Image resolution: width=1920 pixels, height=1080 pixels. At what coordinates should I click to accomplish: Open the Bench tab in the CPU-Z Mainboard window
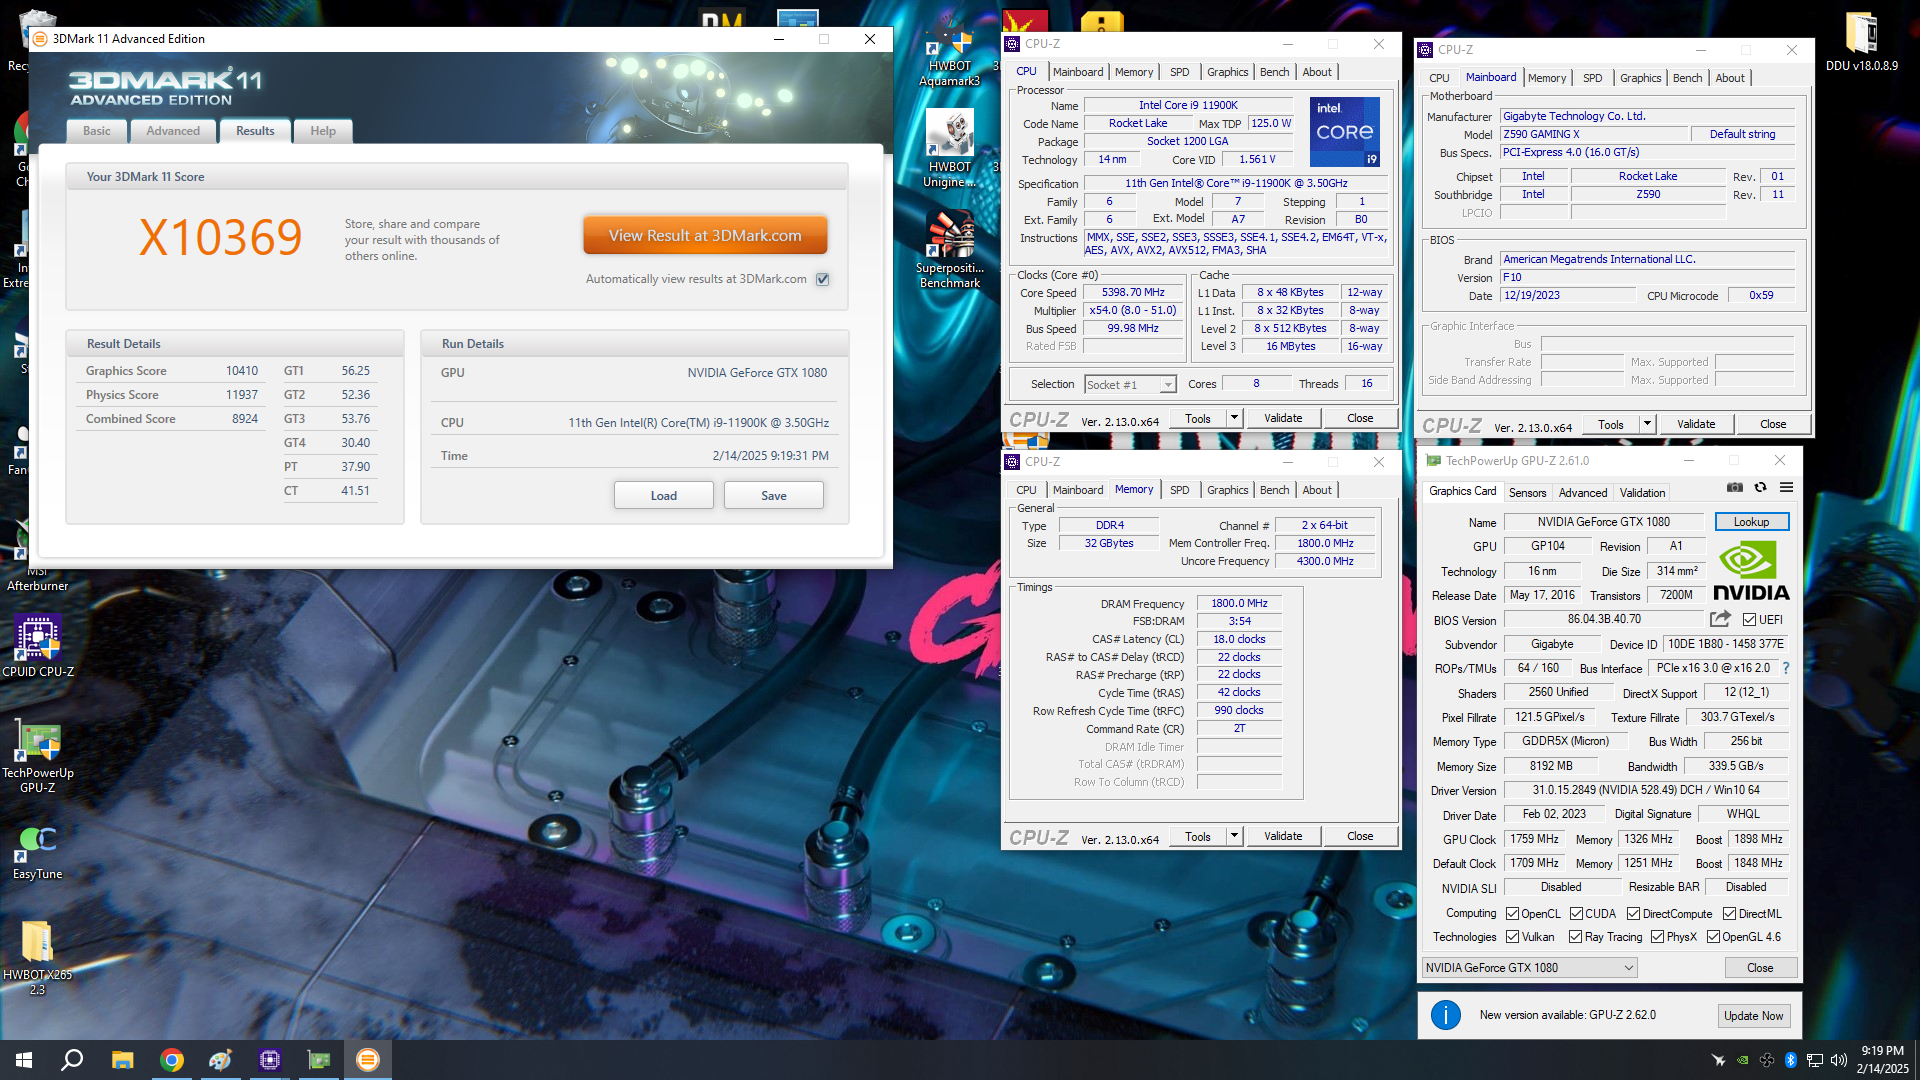pos(1687,78)
